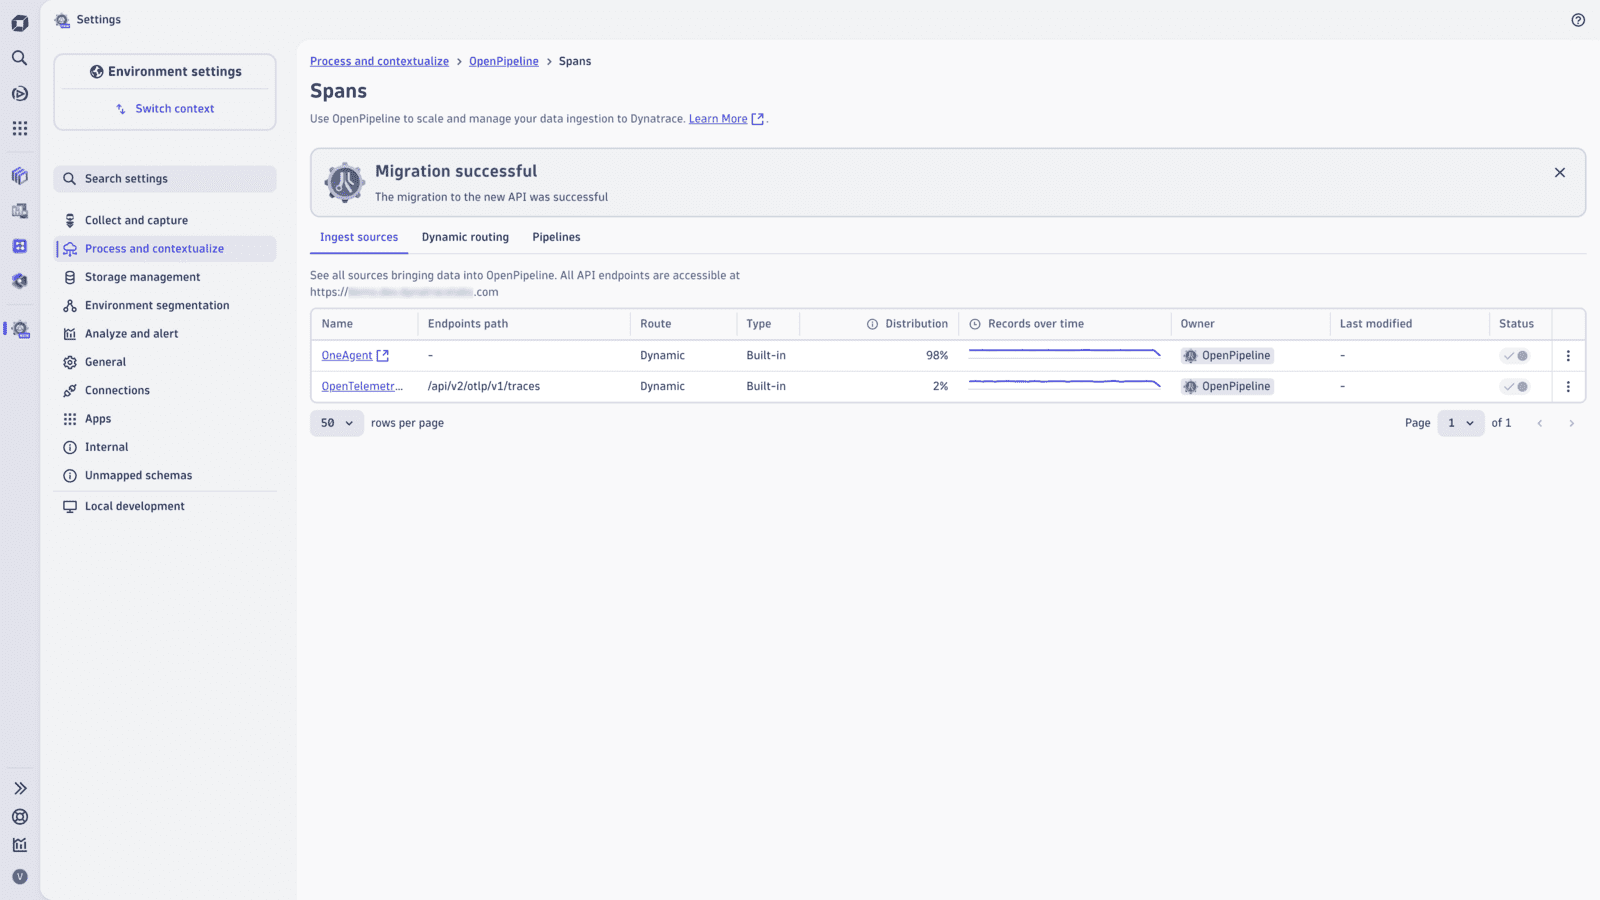Switch to the Pipelines tab
The image size is (1600, 900).
click(556, 237)
